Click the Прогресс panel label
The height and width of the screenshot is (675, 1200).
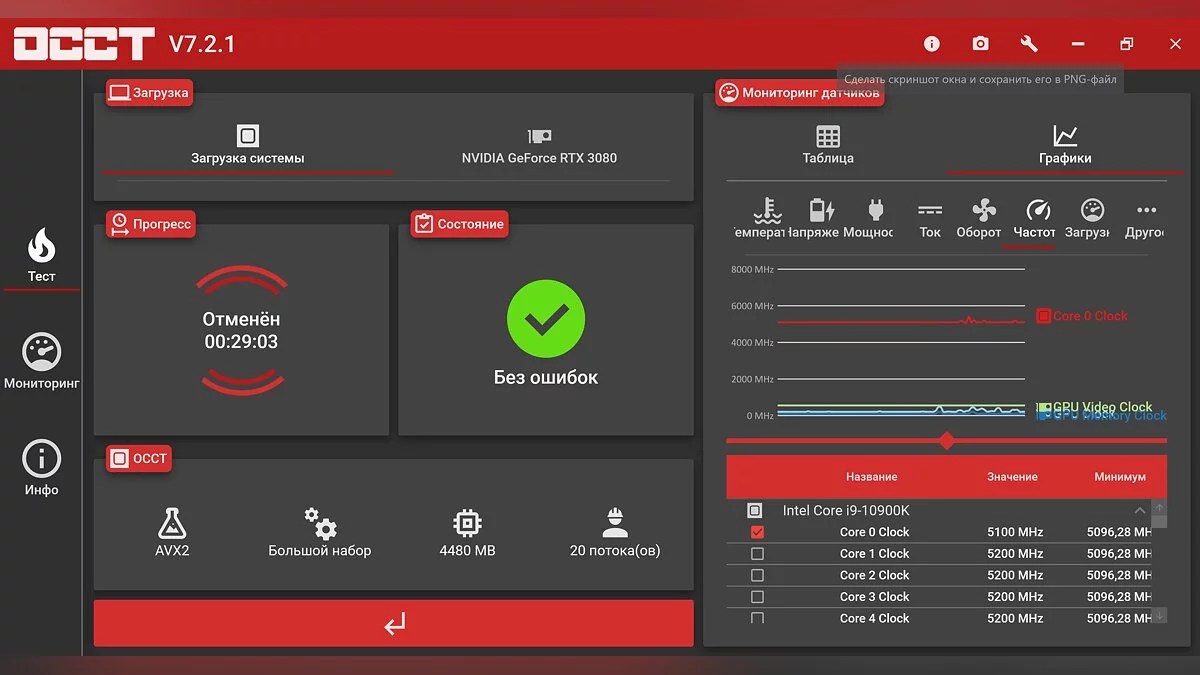[x=151, y=224]
